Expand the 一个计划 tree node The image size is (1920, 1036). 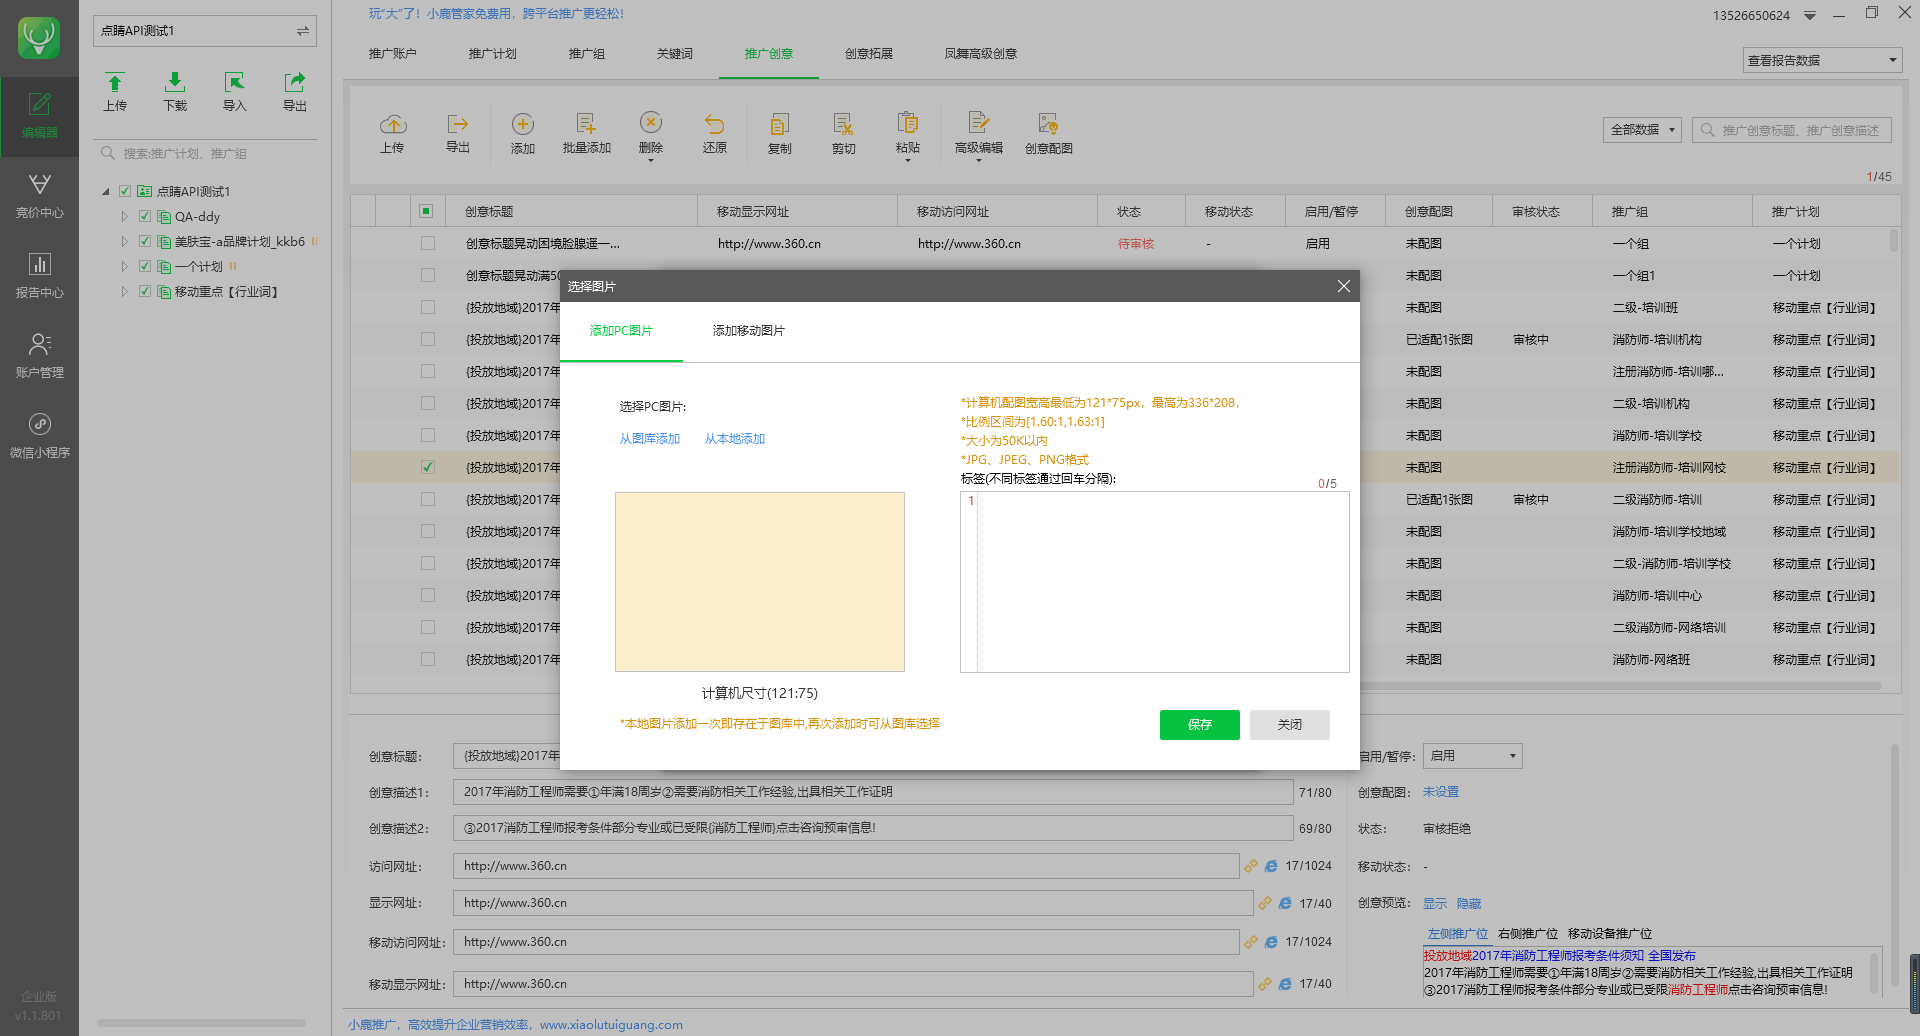(125, 266)
